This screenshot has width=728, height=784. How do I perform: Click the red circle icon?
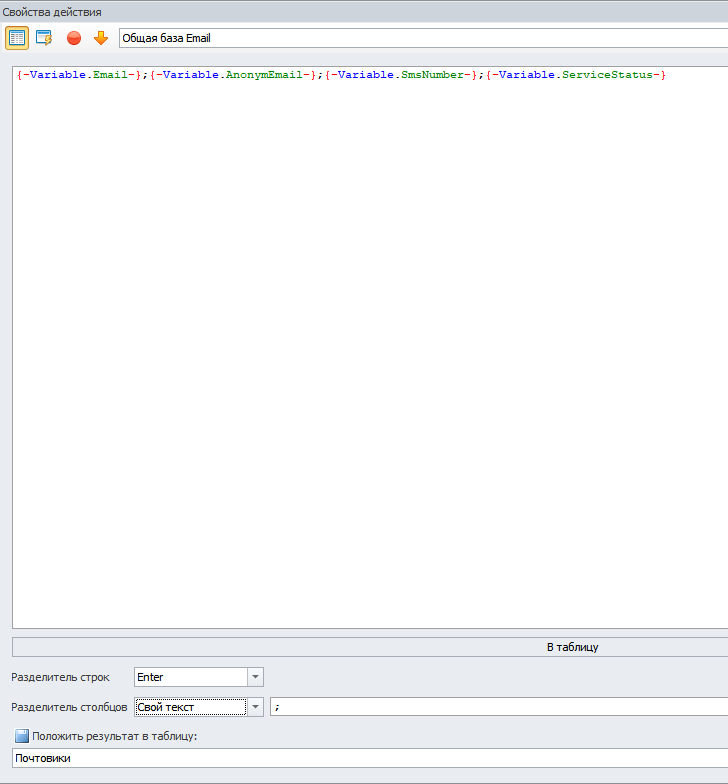[74, 38]
